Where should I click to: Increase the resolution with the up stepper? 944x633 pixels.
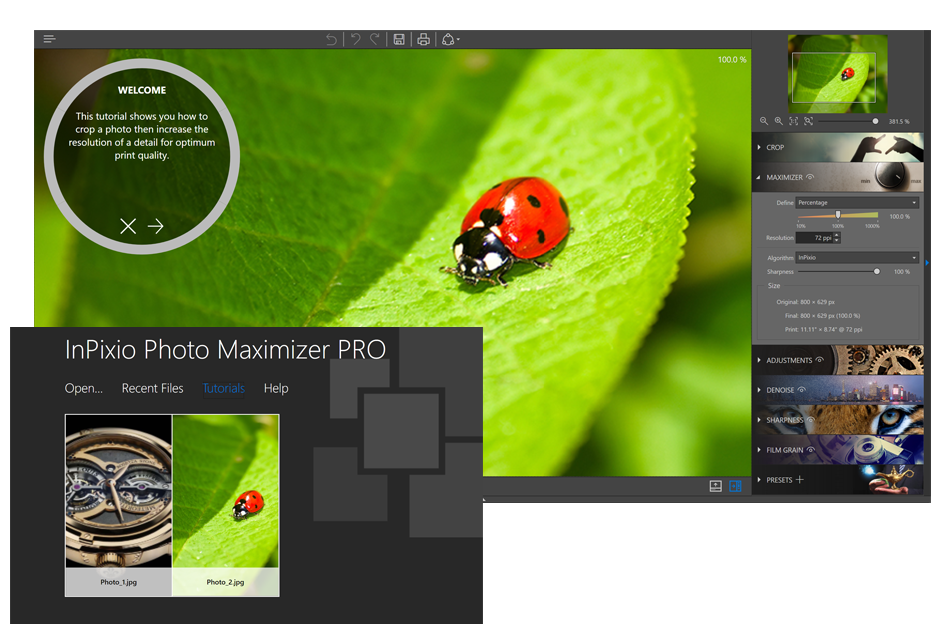point(837,235)
